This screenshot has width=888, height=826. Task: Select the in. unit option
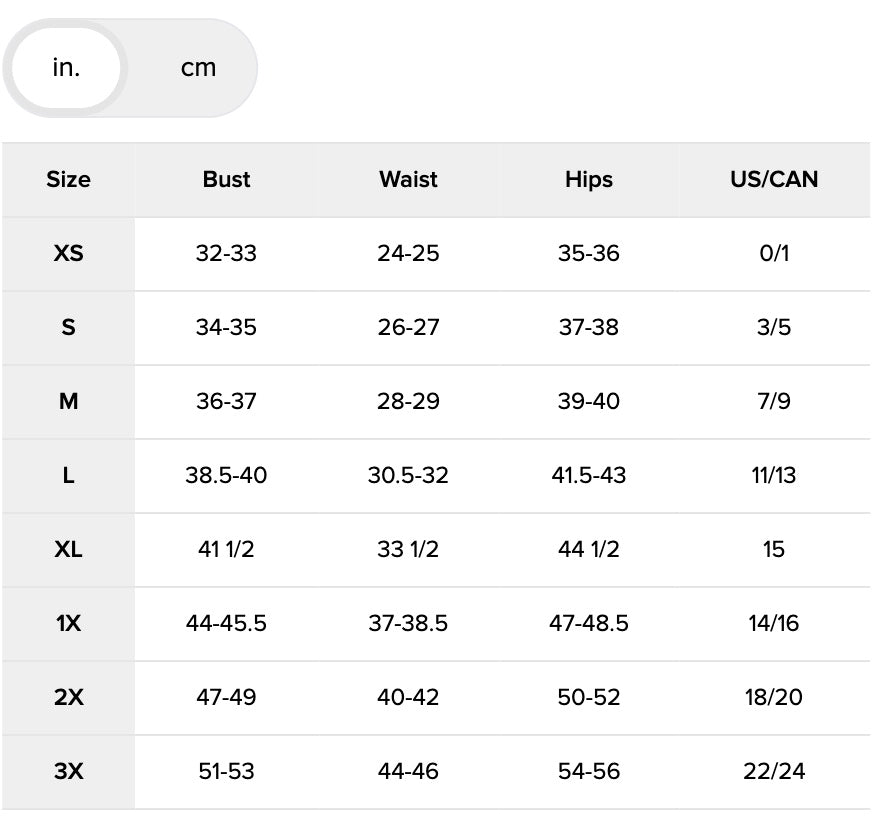pyautogui.click(x=66, y=68)
